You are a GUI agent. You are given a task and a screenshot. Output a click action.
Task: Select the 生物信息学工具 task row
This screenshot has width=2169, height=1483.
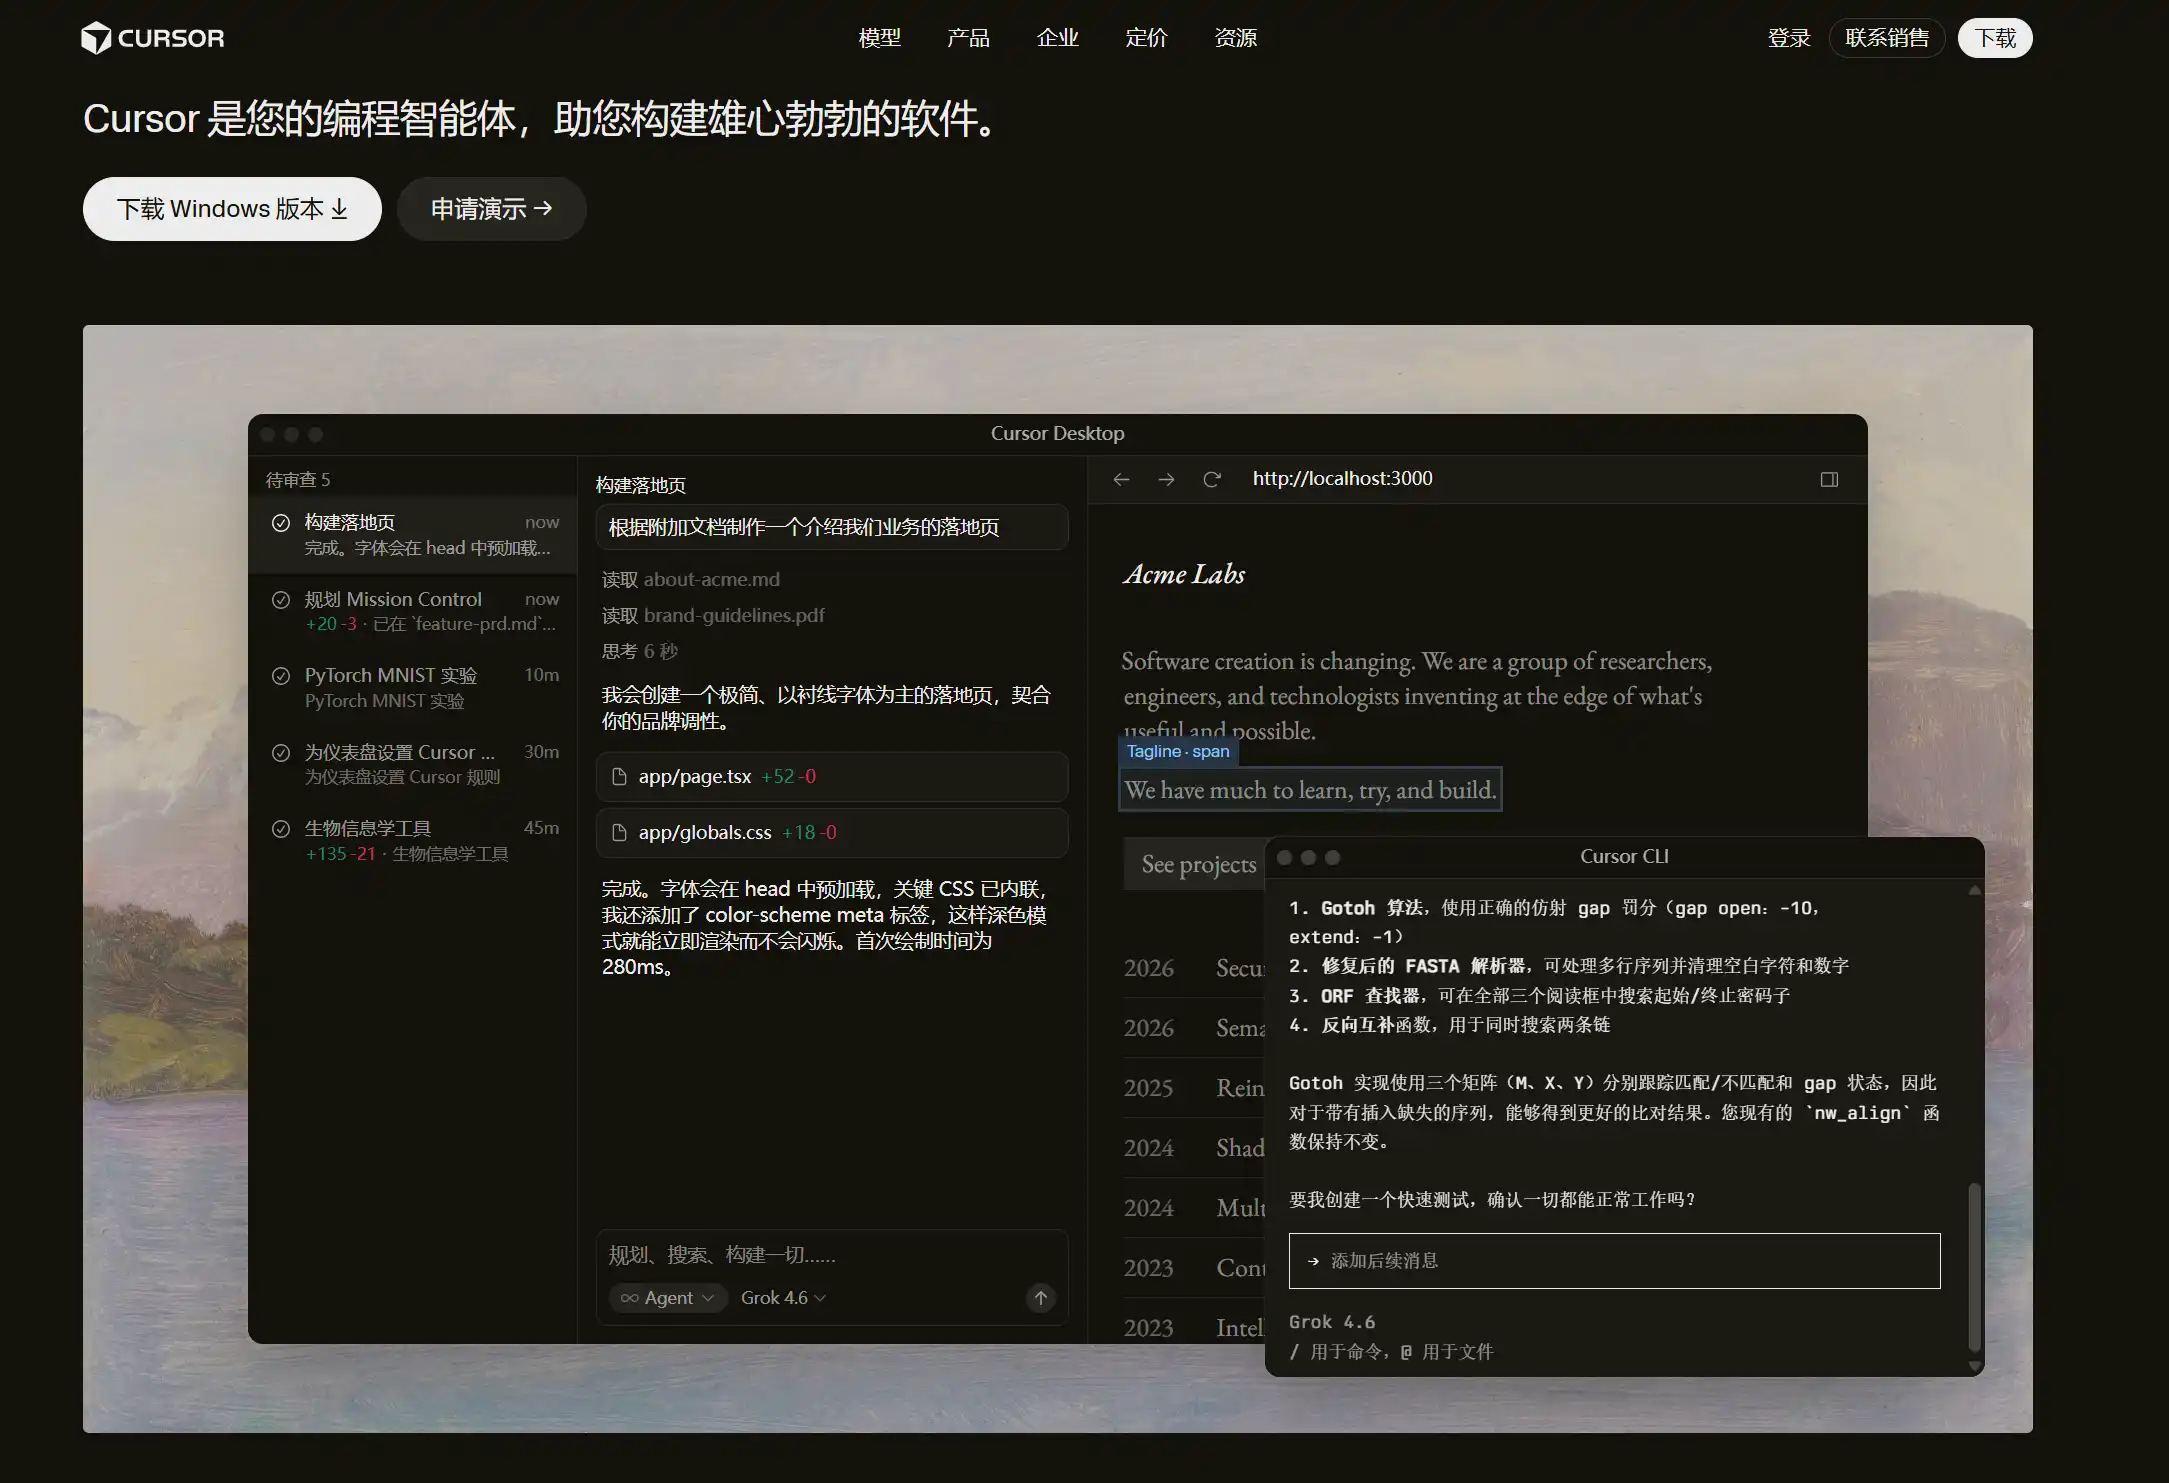pos(414,840)
